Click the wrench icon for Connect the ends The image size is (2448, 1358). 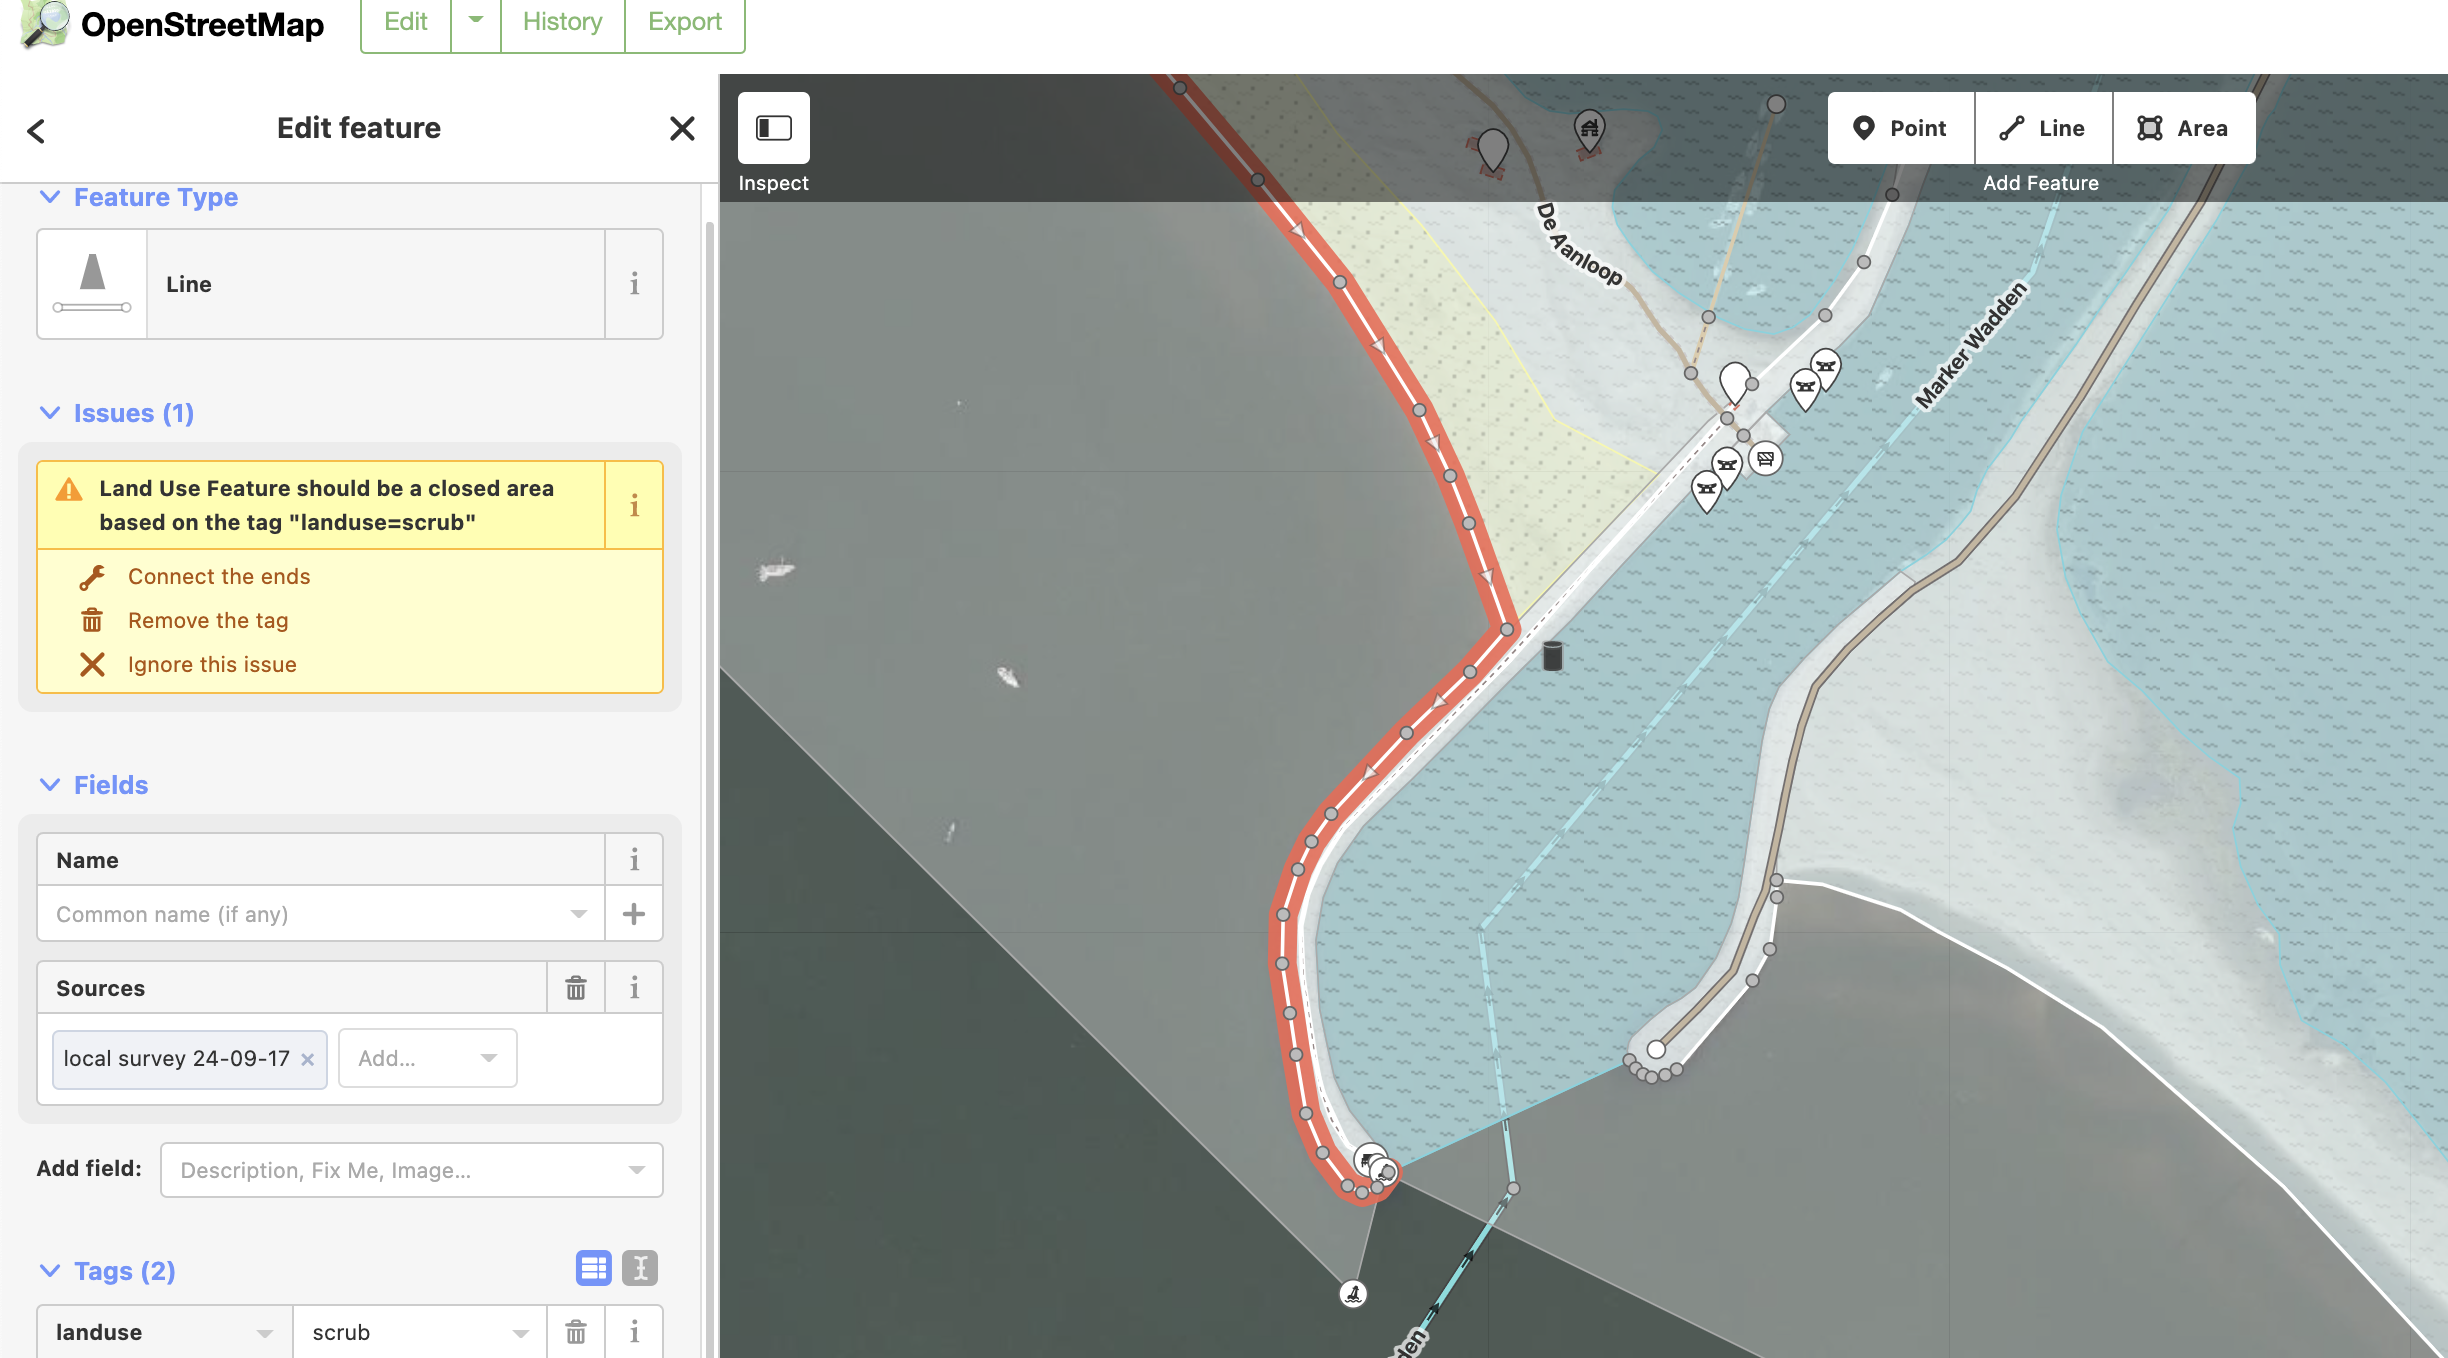(x=94, y=576)
